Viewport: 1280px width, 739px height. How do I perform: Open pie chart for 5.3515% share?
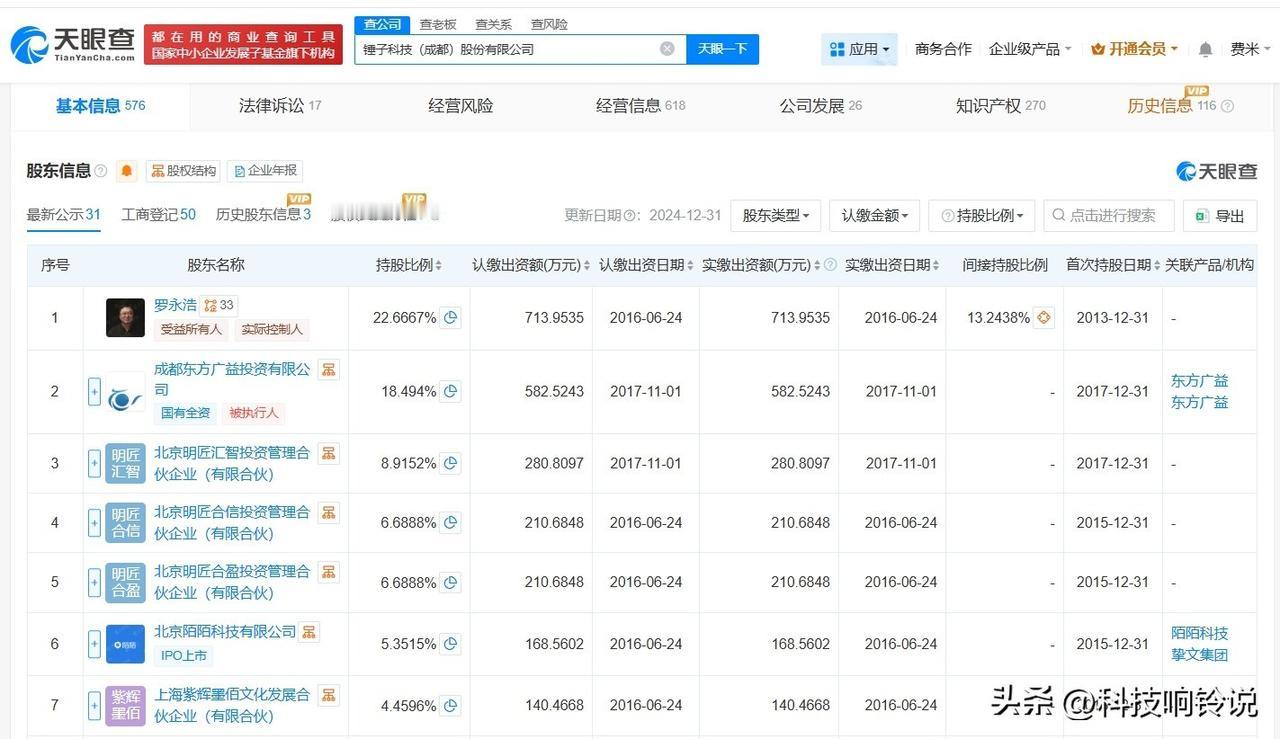[x=451, y=644]
